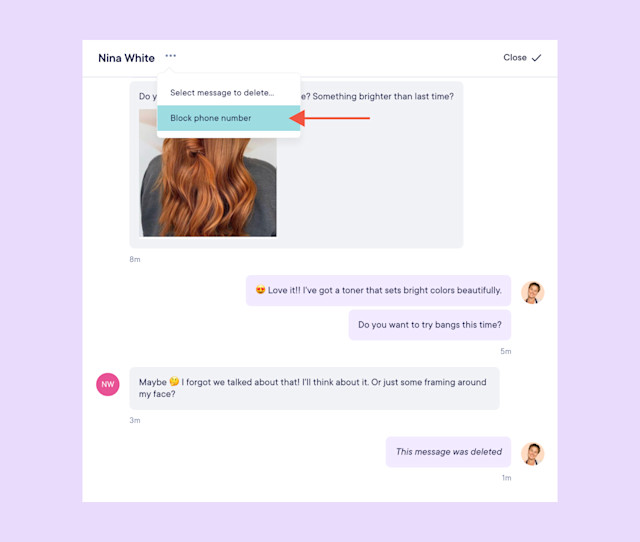Select "Block phone number" menu option
Screen dimensions: 640x542
coord(229,118)
